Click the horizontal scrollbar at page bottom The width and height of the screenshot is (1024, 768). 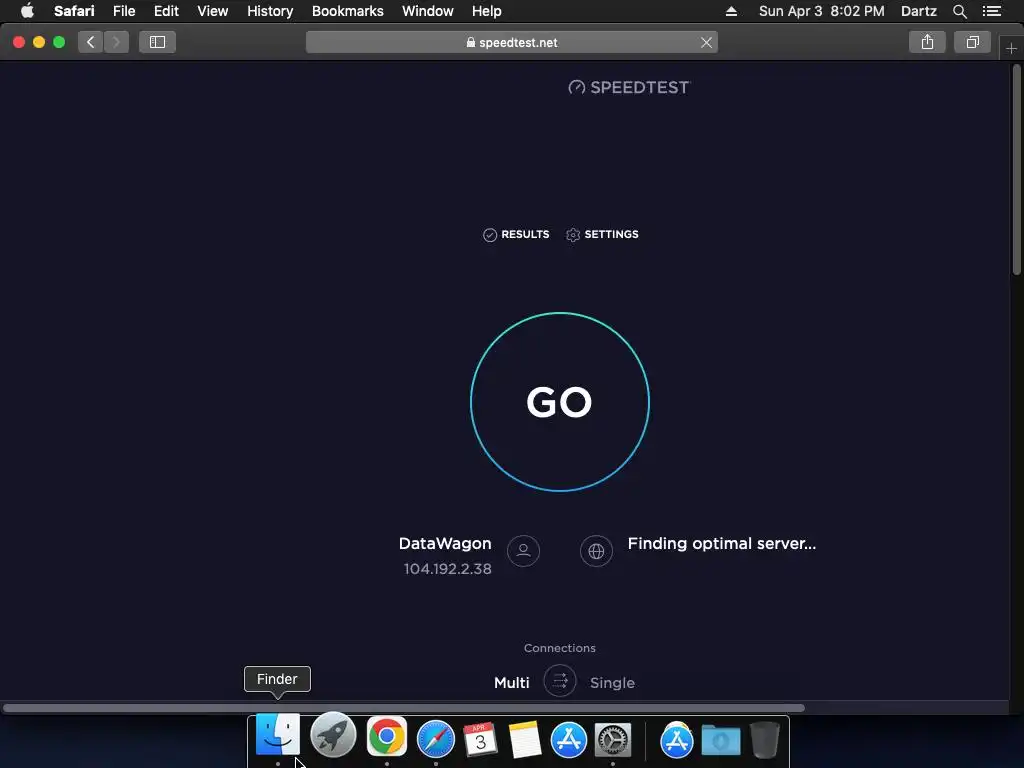click(x=404, y=708)
